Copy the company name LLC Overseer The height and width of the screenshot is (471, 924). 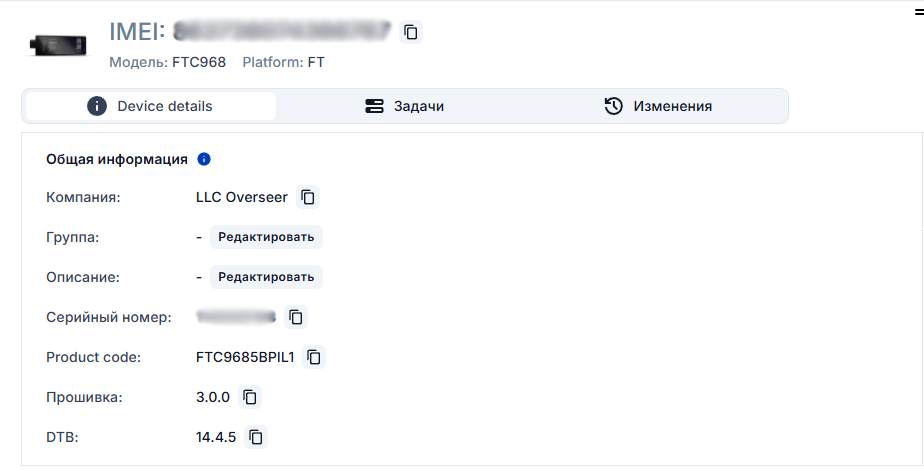click(x=309, y=197)
